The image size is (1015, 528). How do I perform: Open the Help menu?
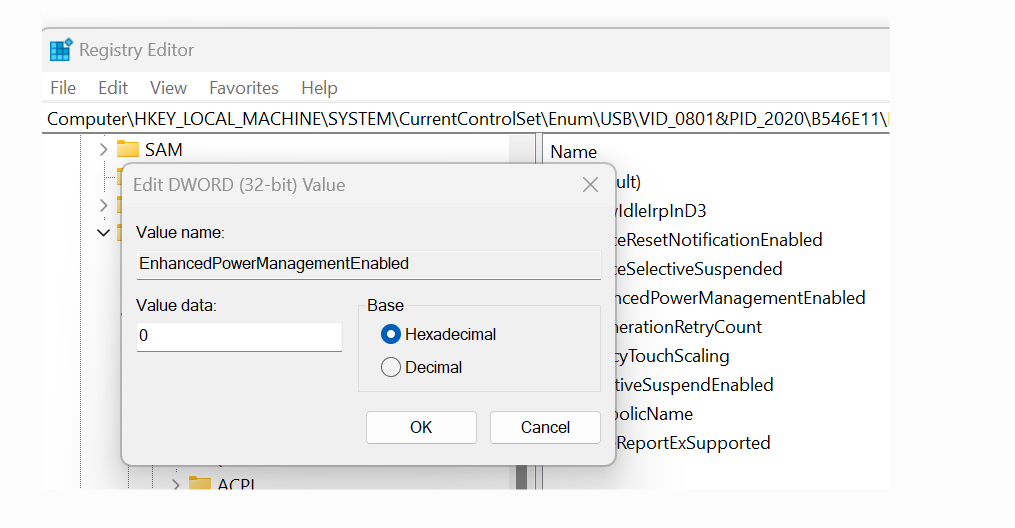(x=319, y=88)
